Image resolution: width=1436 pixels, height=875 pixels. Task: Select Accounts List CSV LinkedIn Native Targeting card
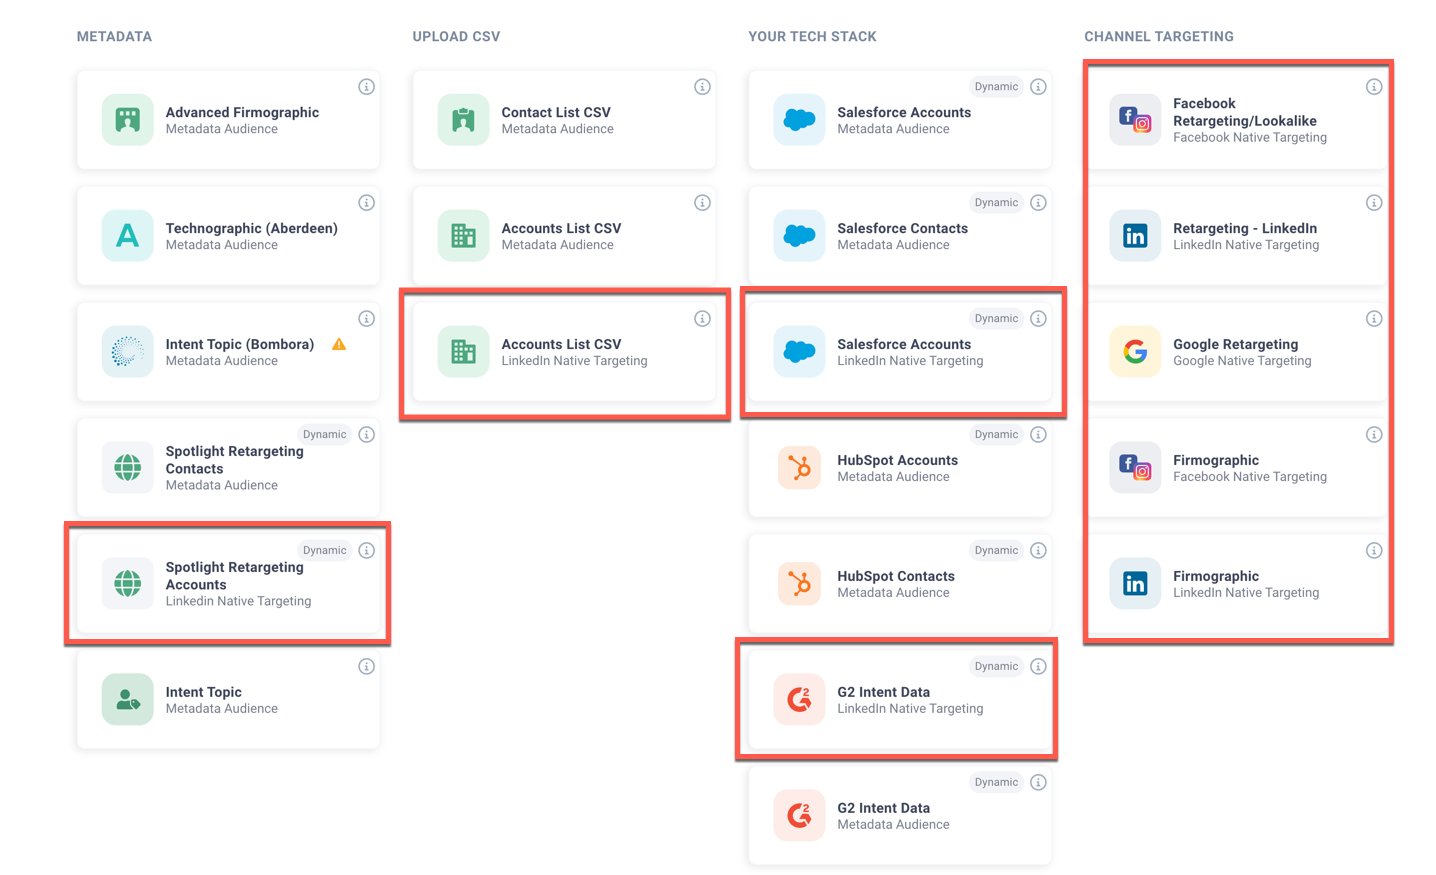(x=564, y=353)
